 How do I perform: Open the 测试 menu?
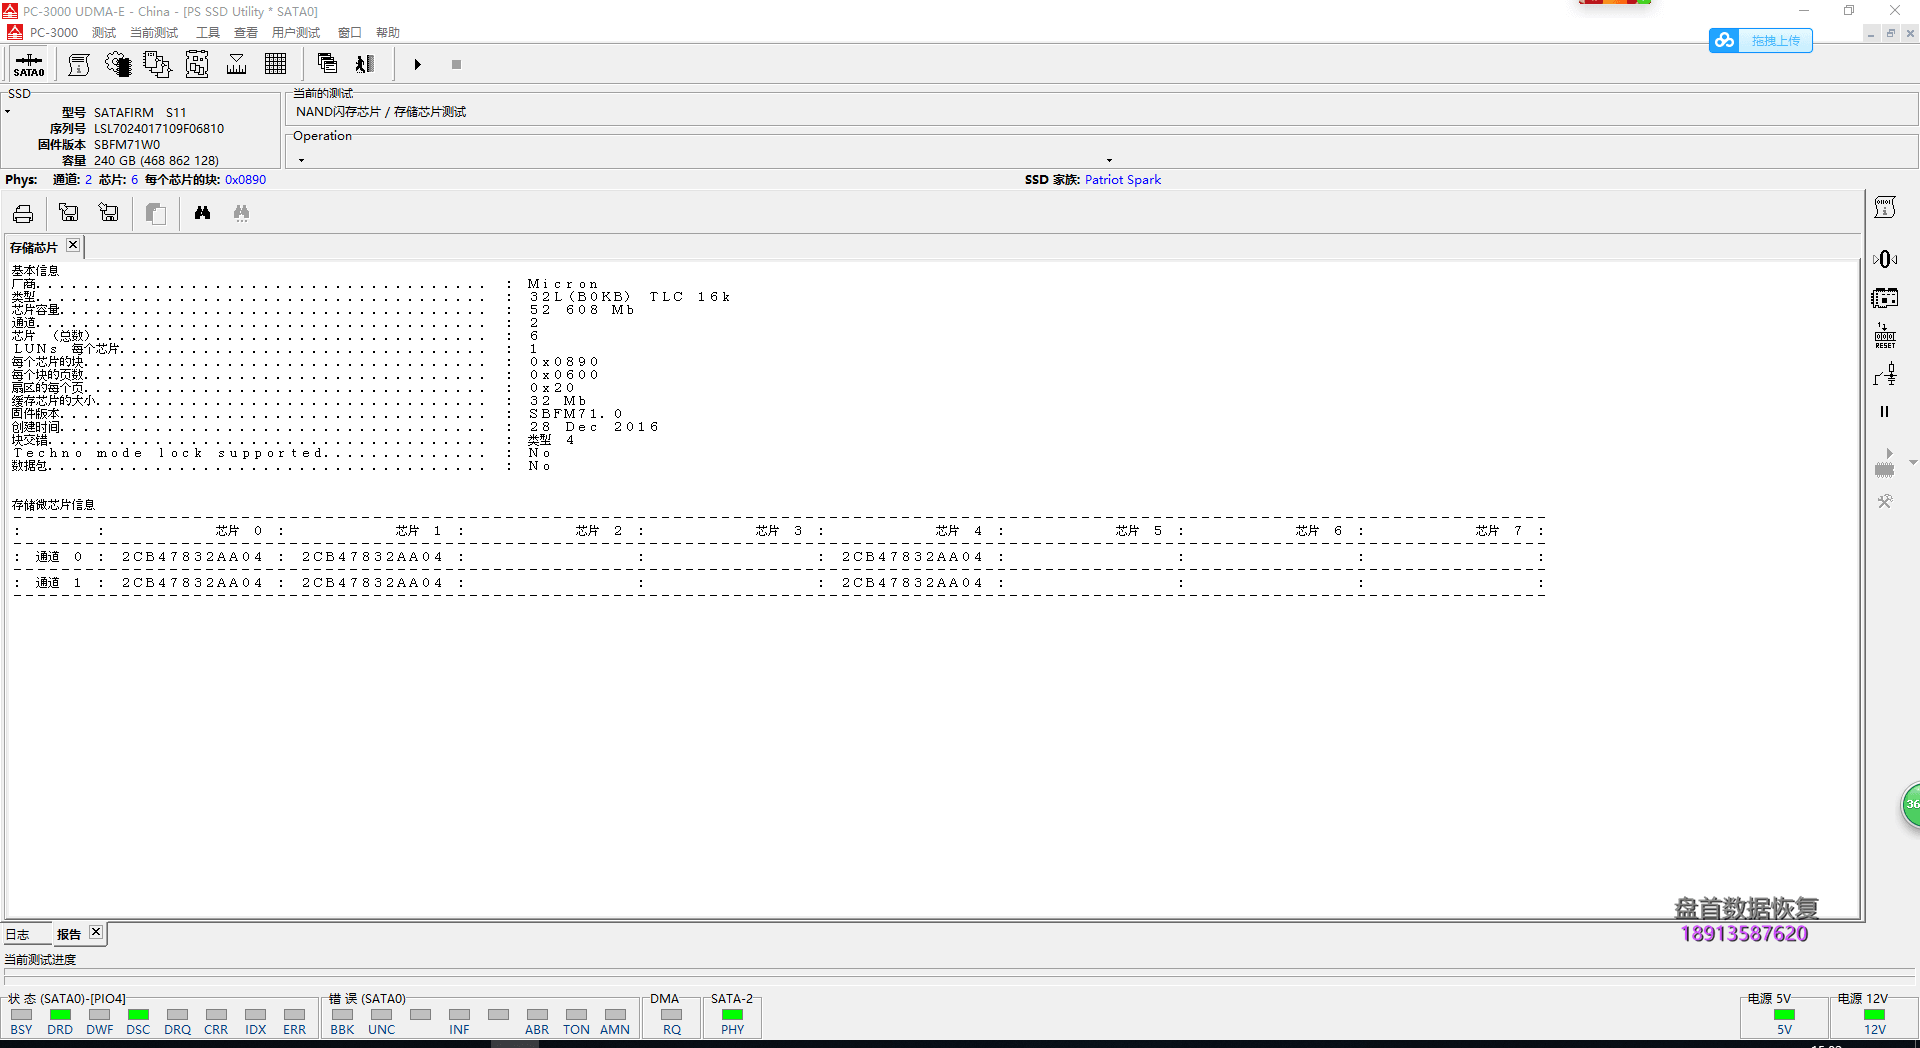(x=104, y=33)
